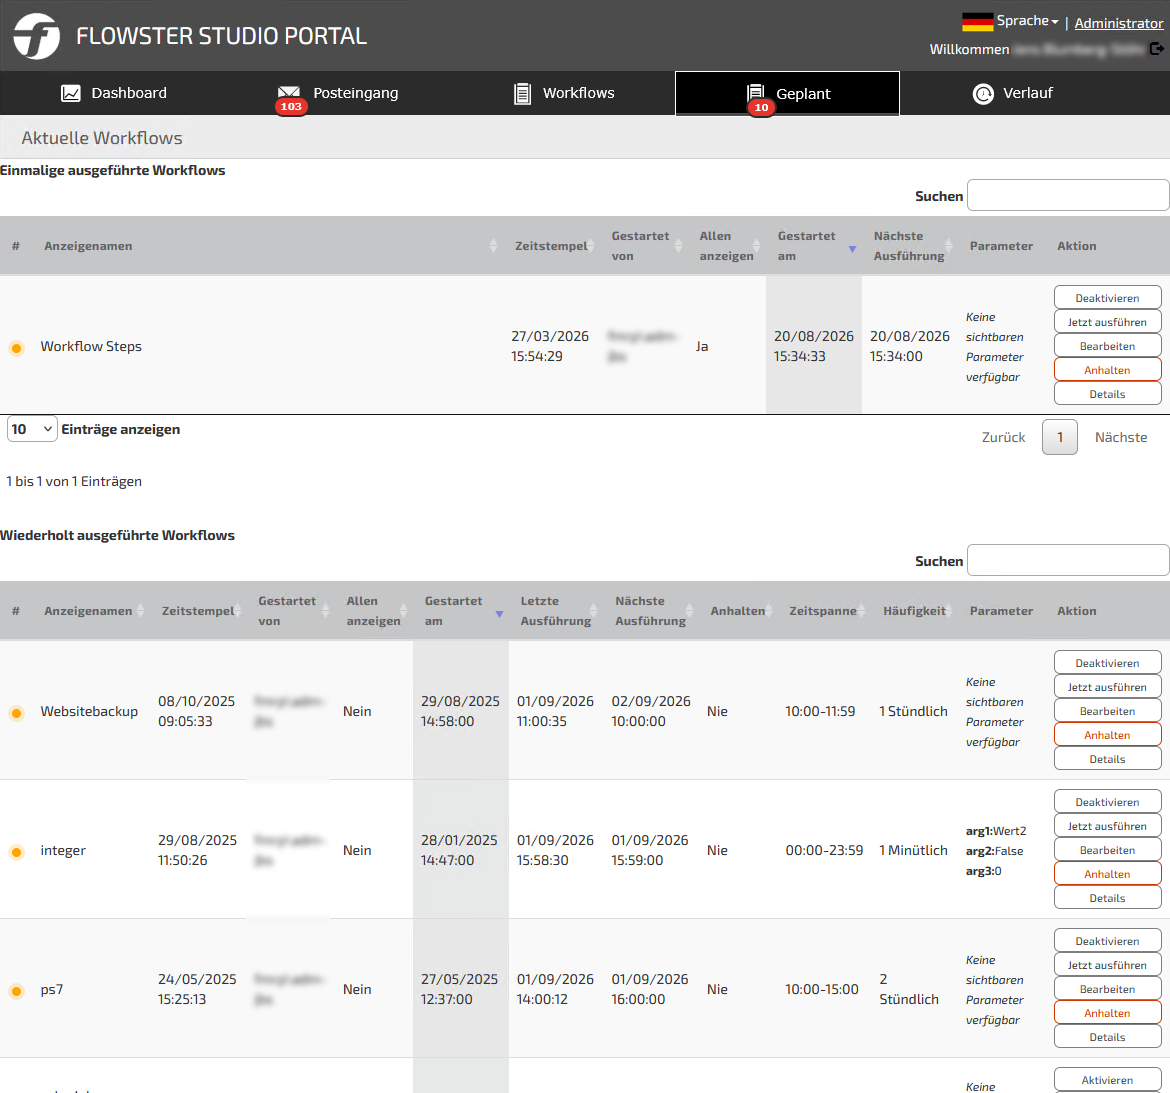Click Deaktivieren for Websitebackup
Image resolution: width=1170 pixels, height=1093 pixels.
point(1107,663)
